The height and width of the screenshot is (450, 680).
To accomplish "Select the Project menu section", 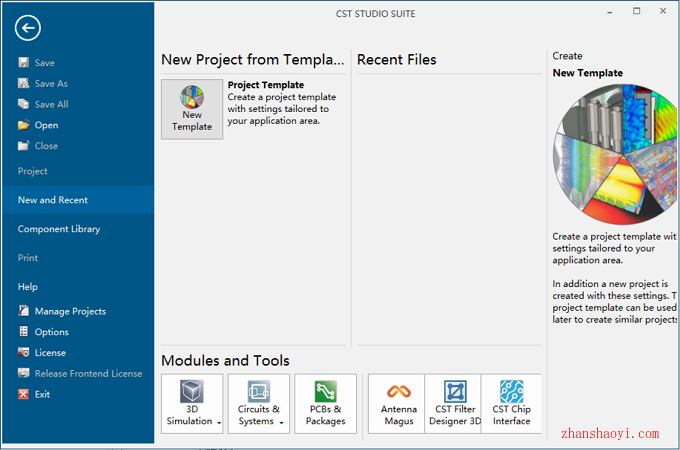I will [33, 171].
